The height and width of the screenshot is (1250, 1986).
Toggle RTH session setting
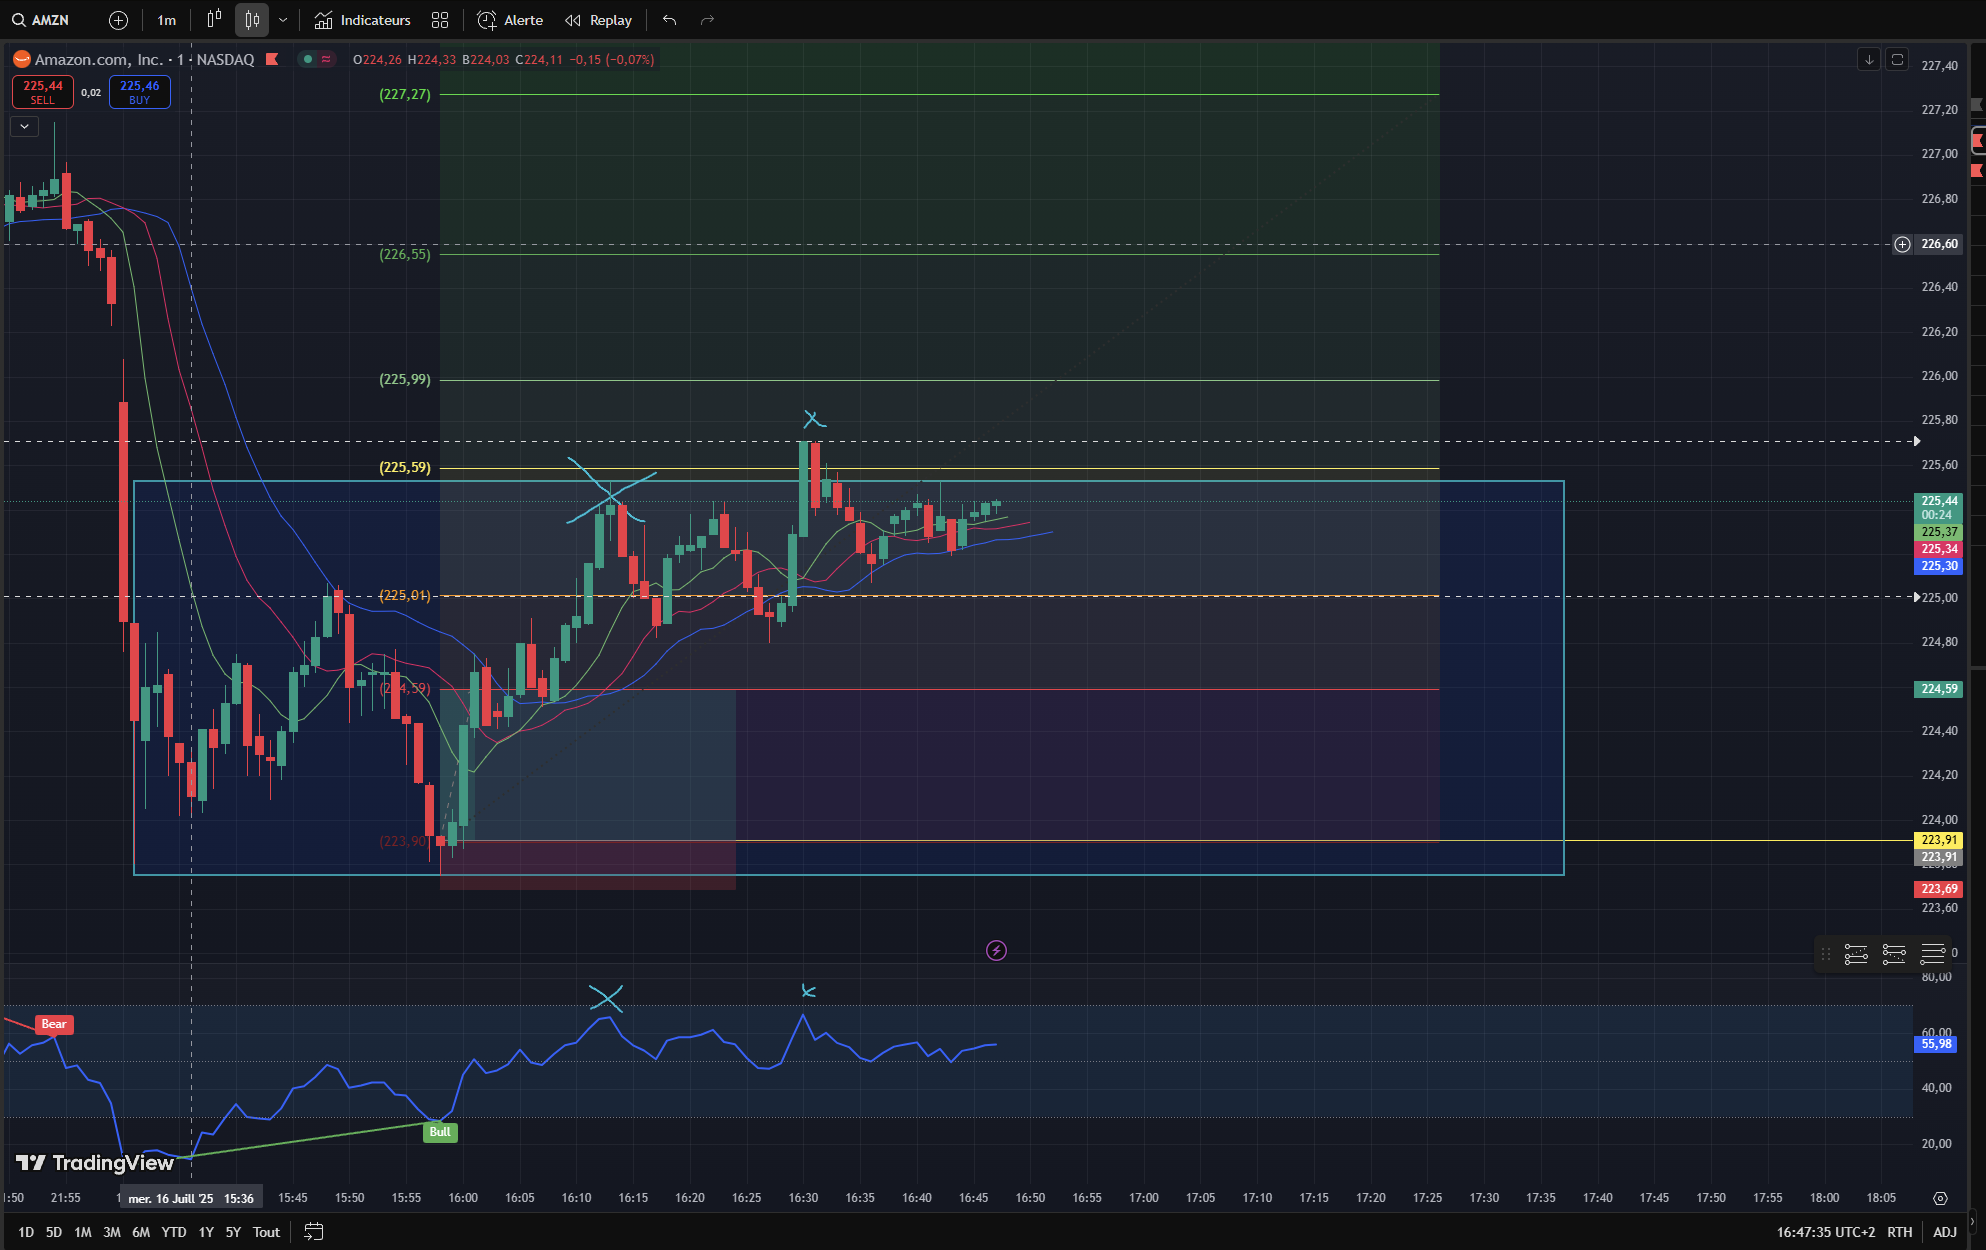click(x=1900, y=1232)
